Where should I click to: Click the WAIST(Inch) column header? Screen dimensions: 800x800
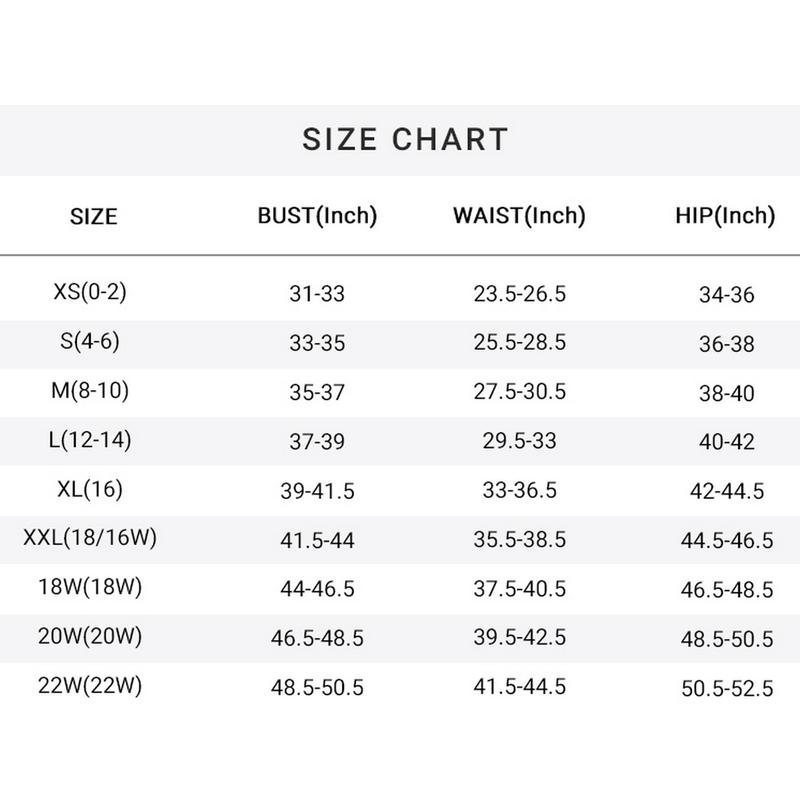[519, 215]
